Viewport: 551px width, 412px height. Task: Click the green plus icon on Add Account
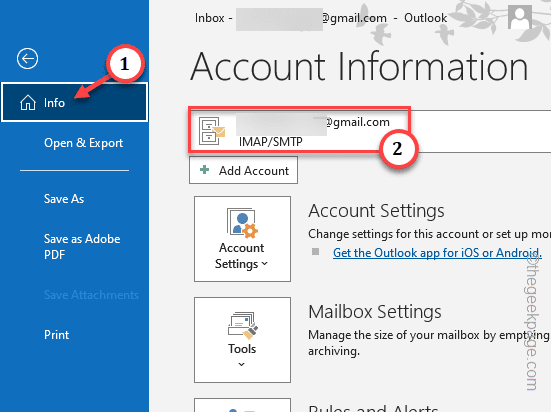[x=204, y=170]
